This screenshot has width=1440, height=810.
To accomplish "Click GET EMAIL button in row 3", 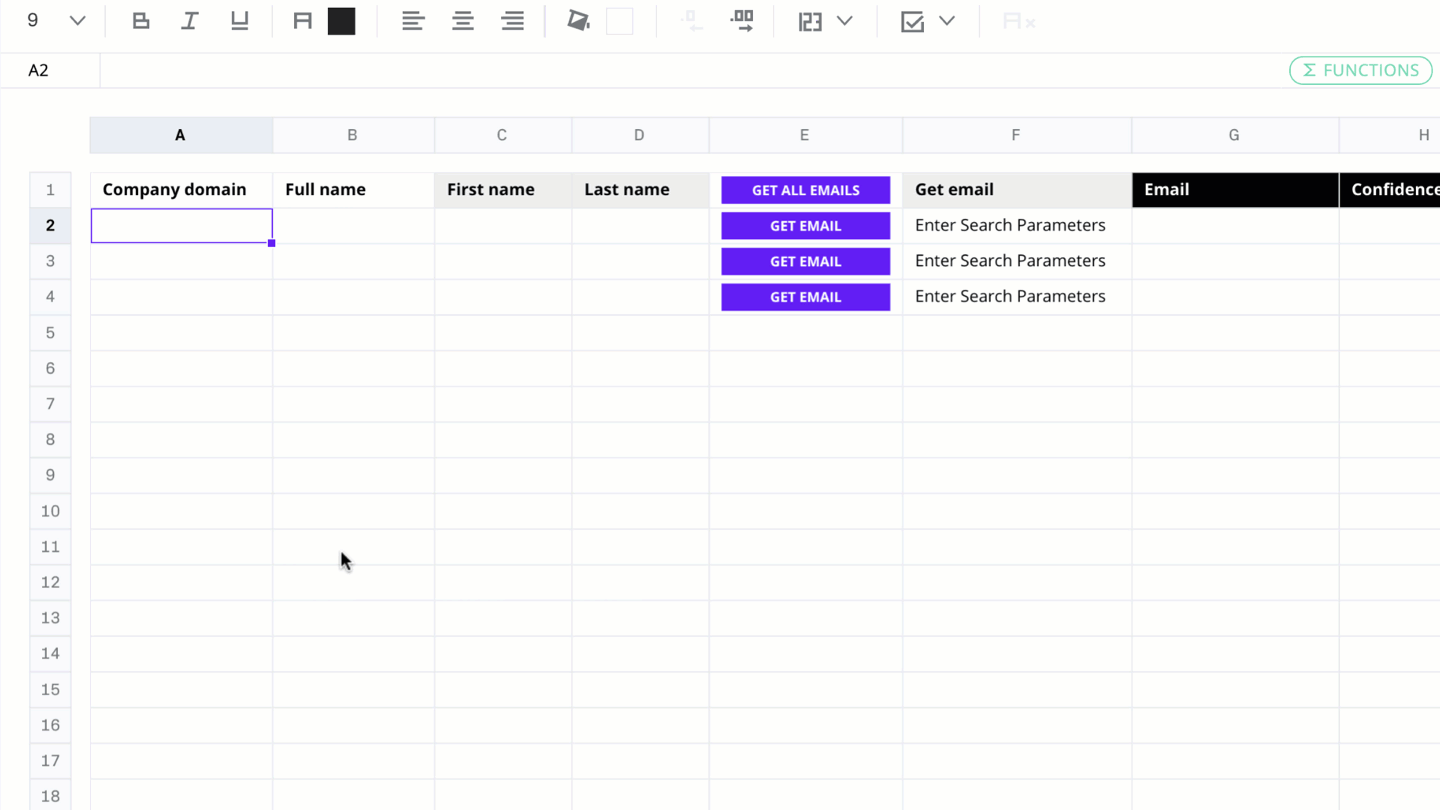I will tap(806, 261).
